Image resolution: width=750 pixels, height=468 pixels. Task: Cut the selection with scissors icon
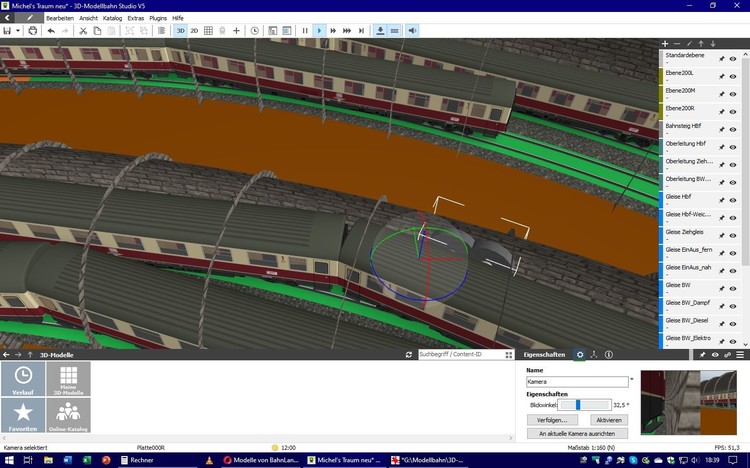[83, 31]
